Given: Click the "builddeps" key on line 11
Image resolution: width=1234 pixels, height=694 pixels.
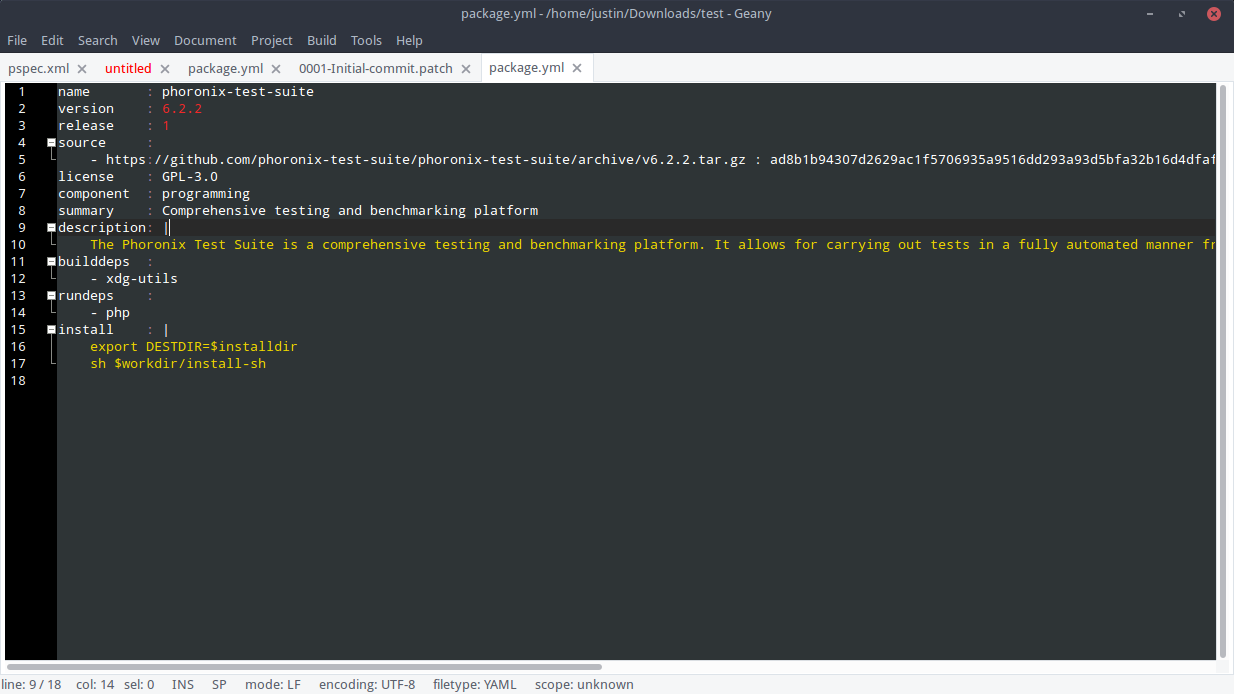Looking at the screenshot, I should click(94, 262).
